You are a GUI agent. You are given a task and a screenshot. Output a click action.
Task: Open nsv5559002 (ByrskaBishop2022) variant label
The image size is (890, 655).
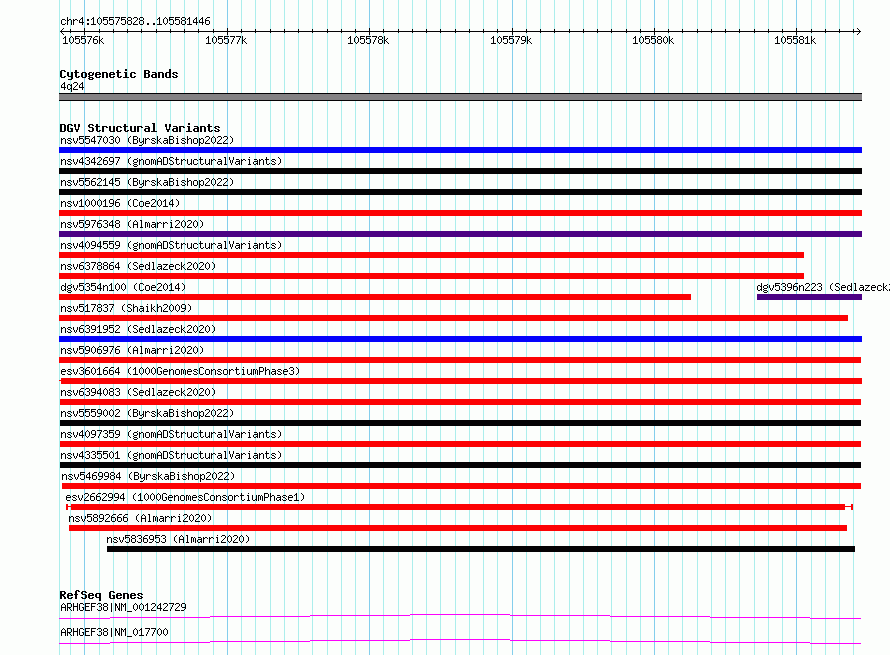pos(147,413)
